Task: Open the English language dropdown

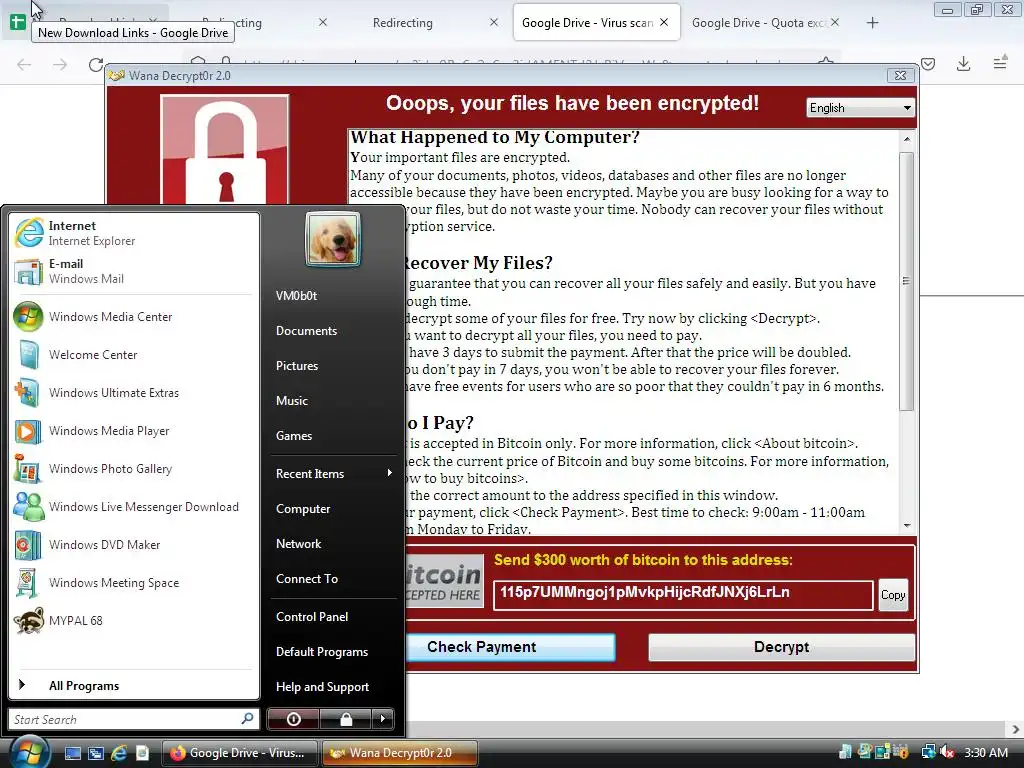Action: [x=860, y=108]
